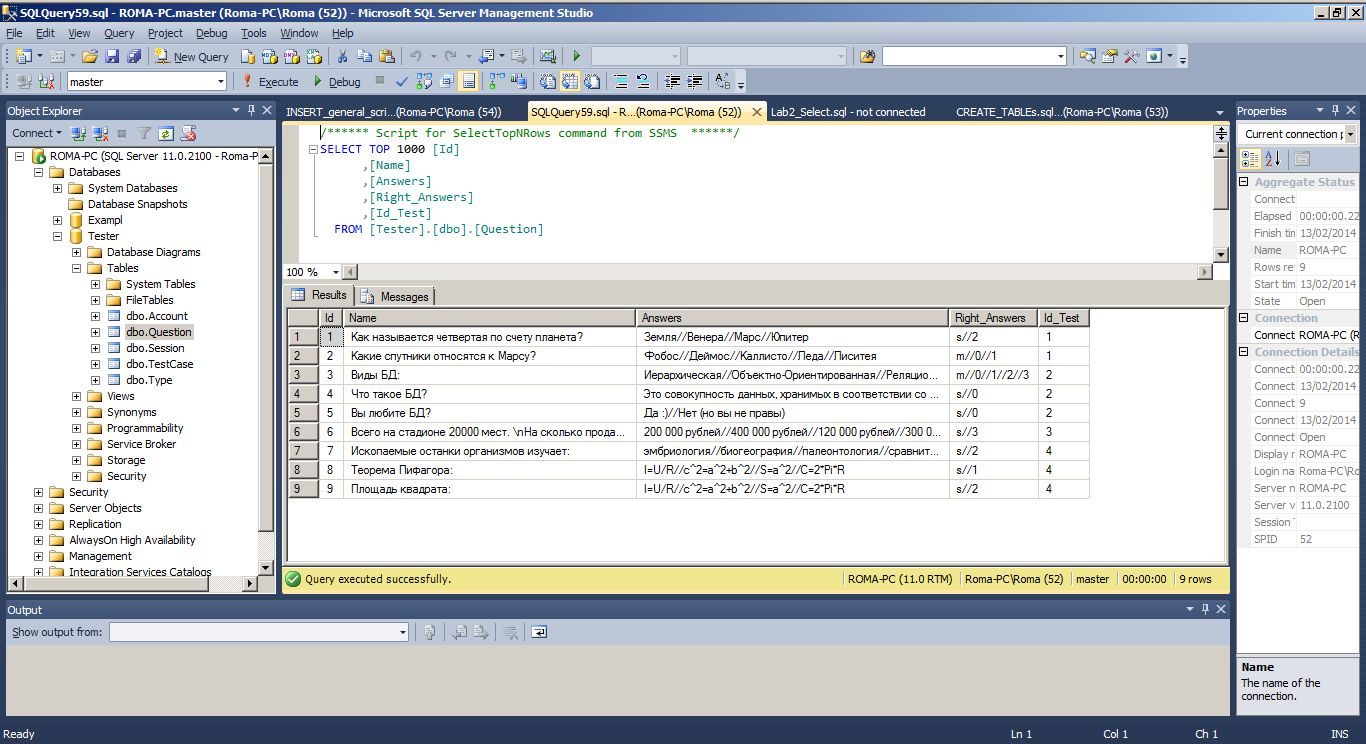This screenshot has width=1366, height=744.
Task: Open the Query menu
Action: tap(119, 33)
